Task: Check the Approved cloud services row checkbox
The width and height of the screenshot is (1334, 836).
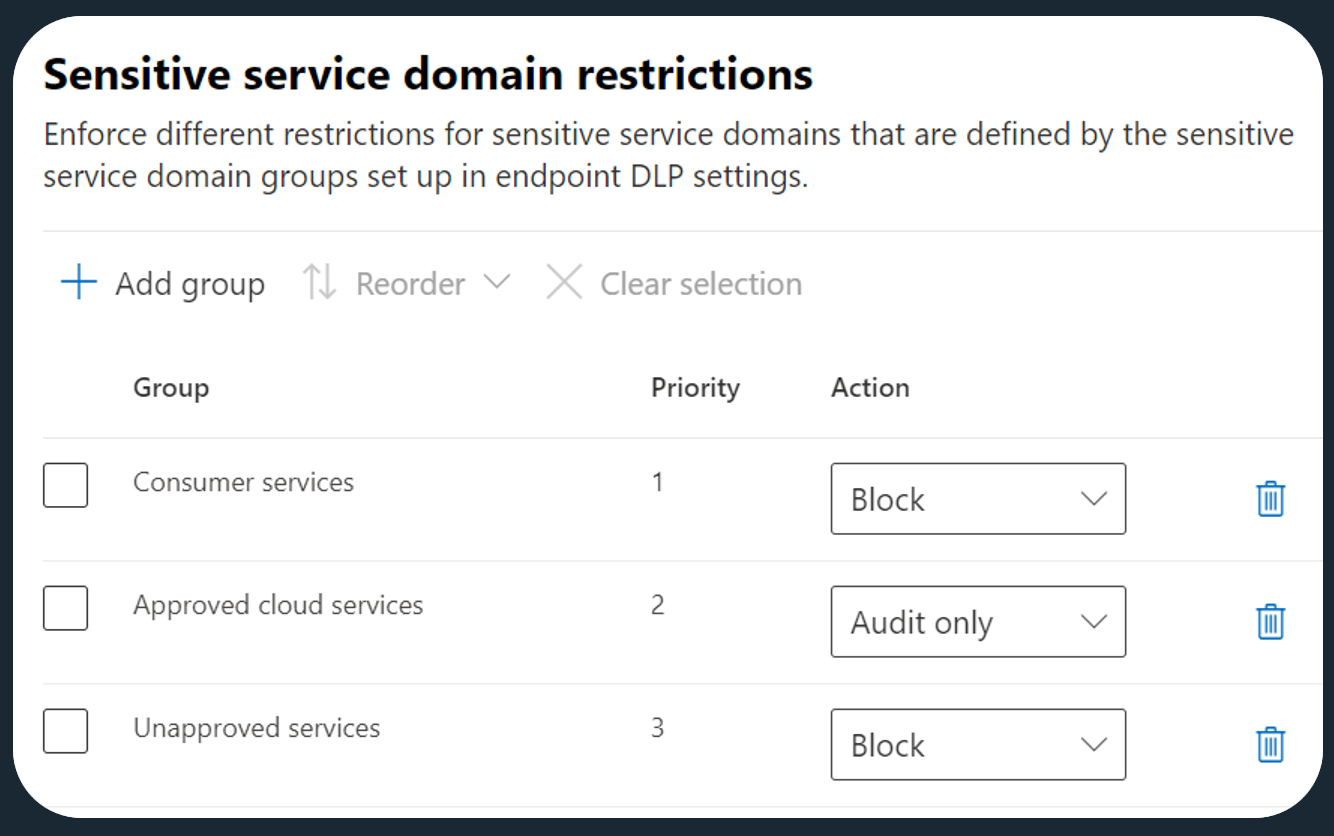Action: (65, 608)
